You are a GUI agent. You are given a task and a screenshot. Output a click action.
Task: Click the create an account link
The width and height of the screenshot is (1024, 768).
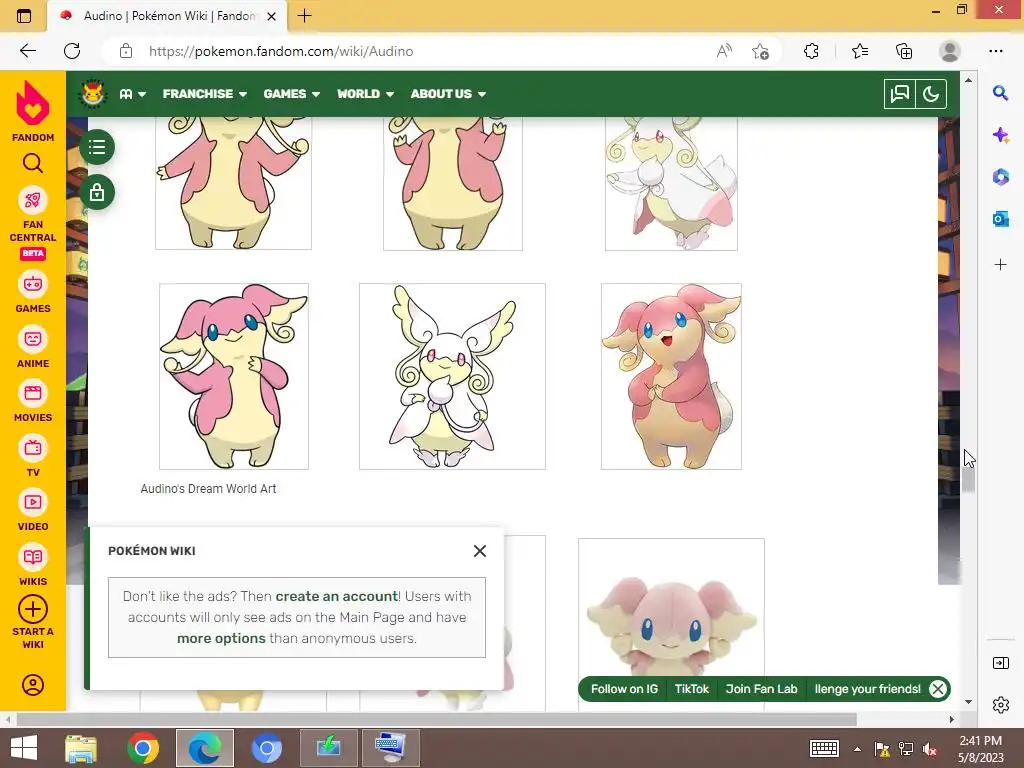pyautogui.click(x=336, y=596)
